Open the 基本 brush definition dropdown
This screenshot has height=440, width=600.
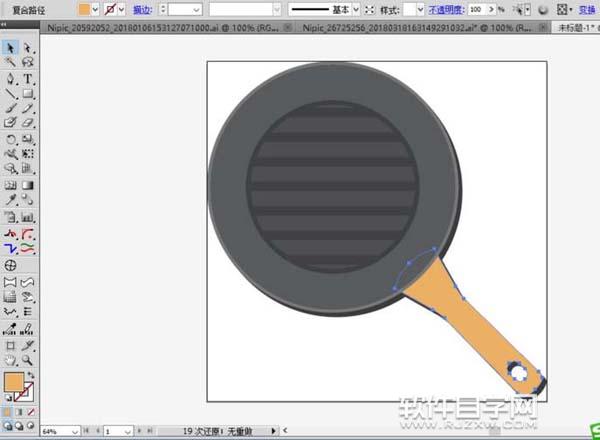(356, 9)
